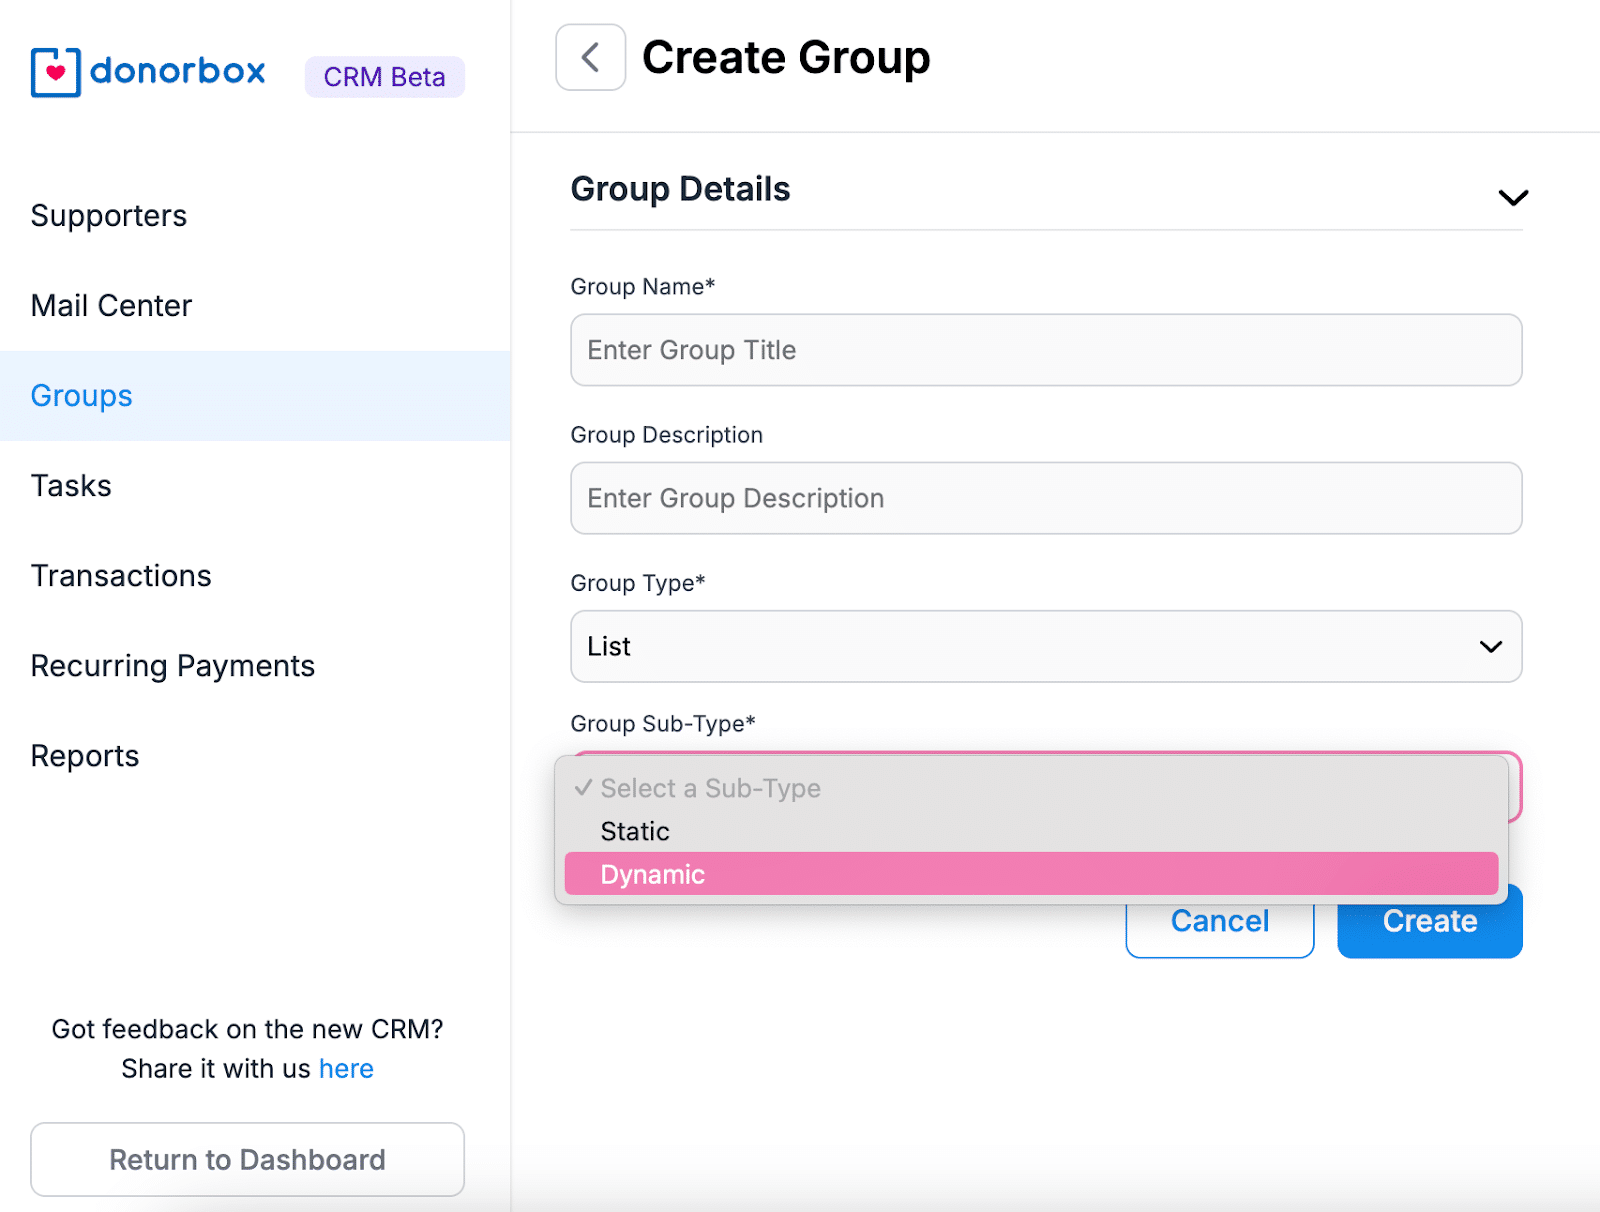Pick the 'Select a Sub-Type' placeholder option
This screenshot has width=1600, height=1212.
710,788
